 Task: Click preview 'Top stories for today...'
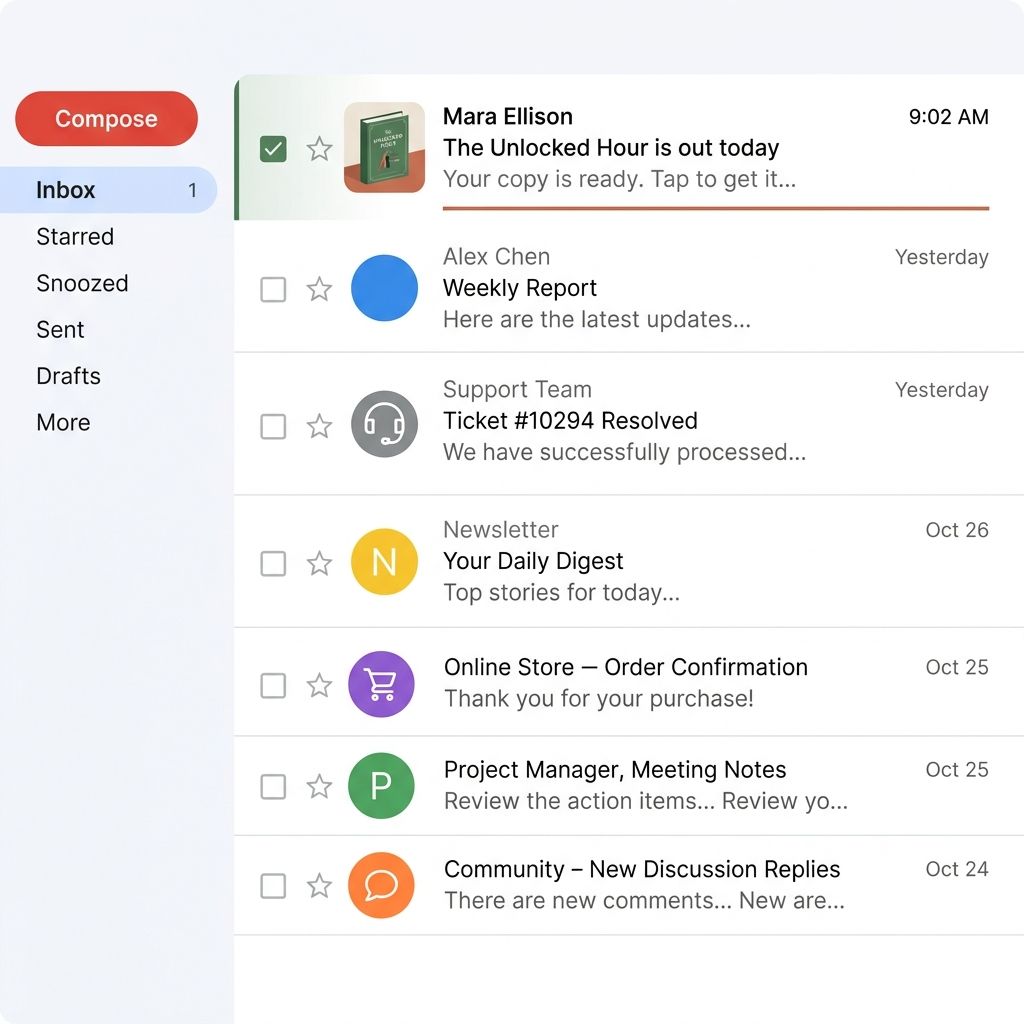pos(562,592)
